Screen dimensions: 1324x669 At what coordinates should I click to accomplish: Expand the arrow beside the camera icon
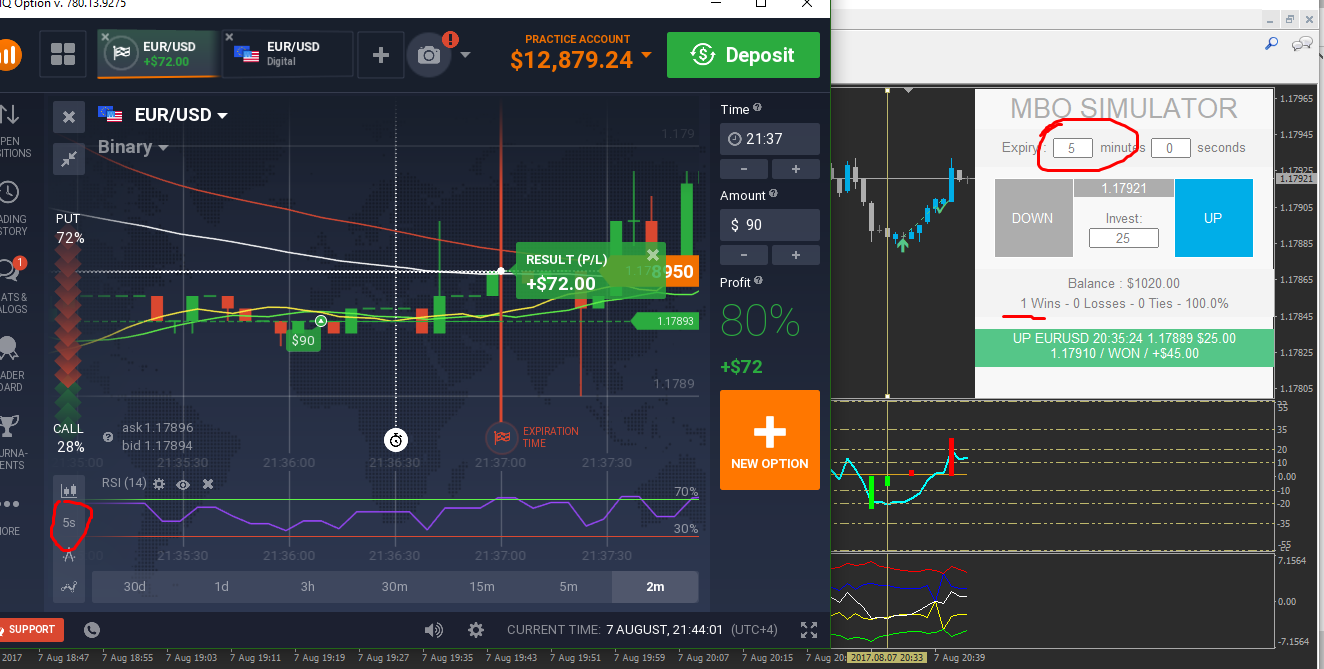click(x=465, y=56)
